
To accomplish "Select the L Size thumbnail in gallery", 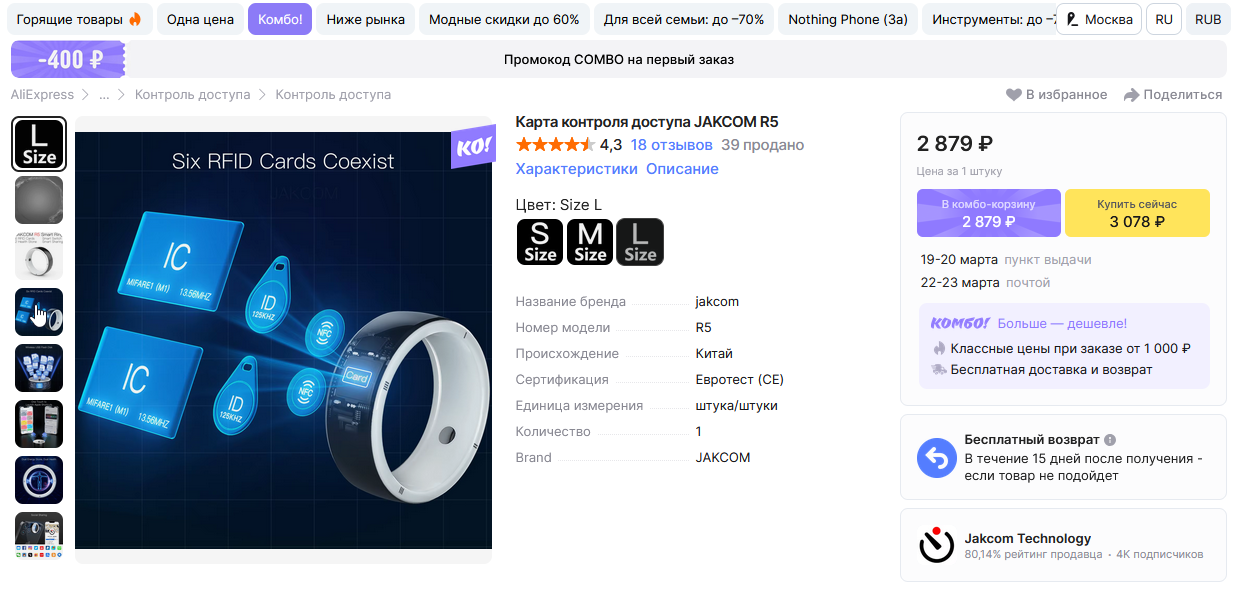I will pos(39,144).
